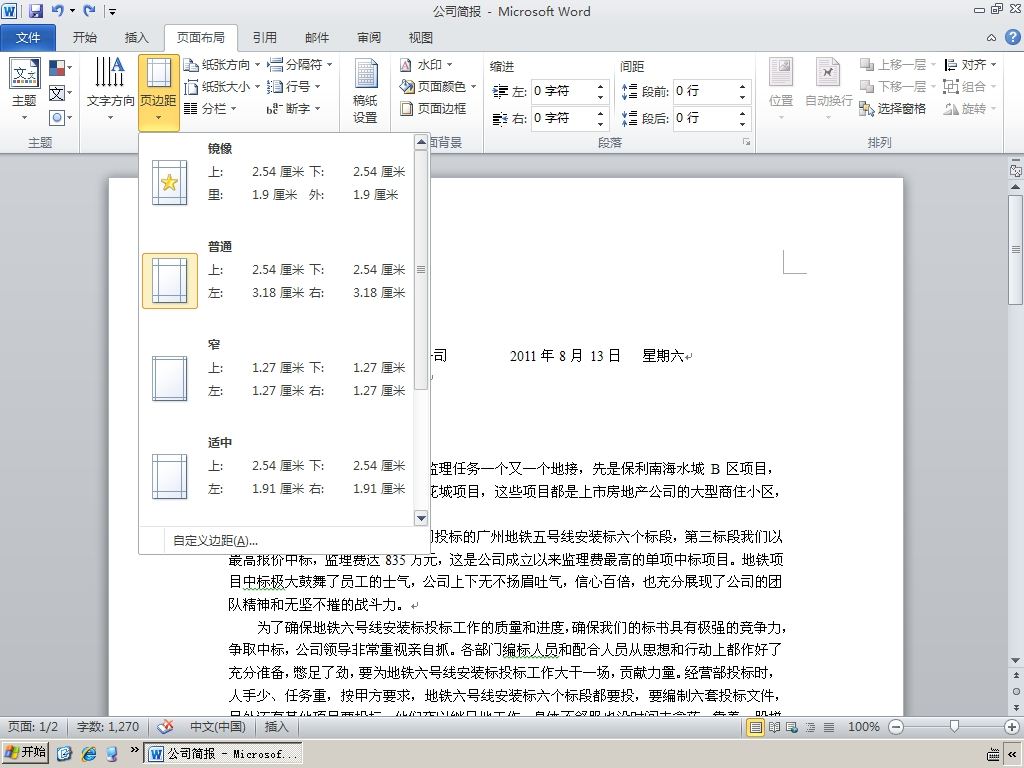Select Print Layout view icon in status bar

[756, 727]
